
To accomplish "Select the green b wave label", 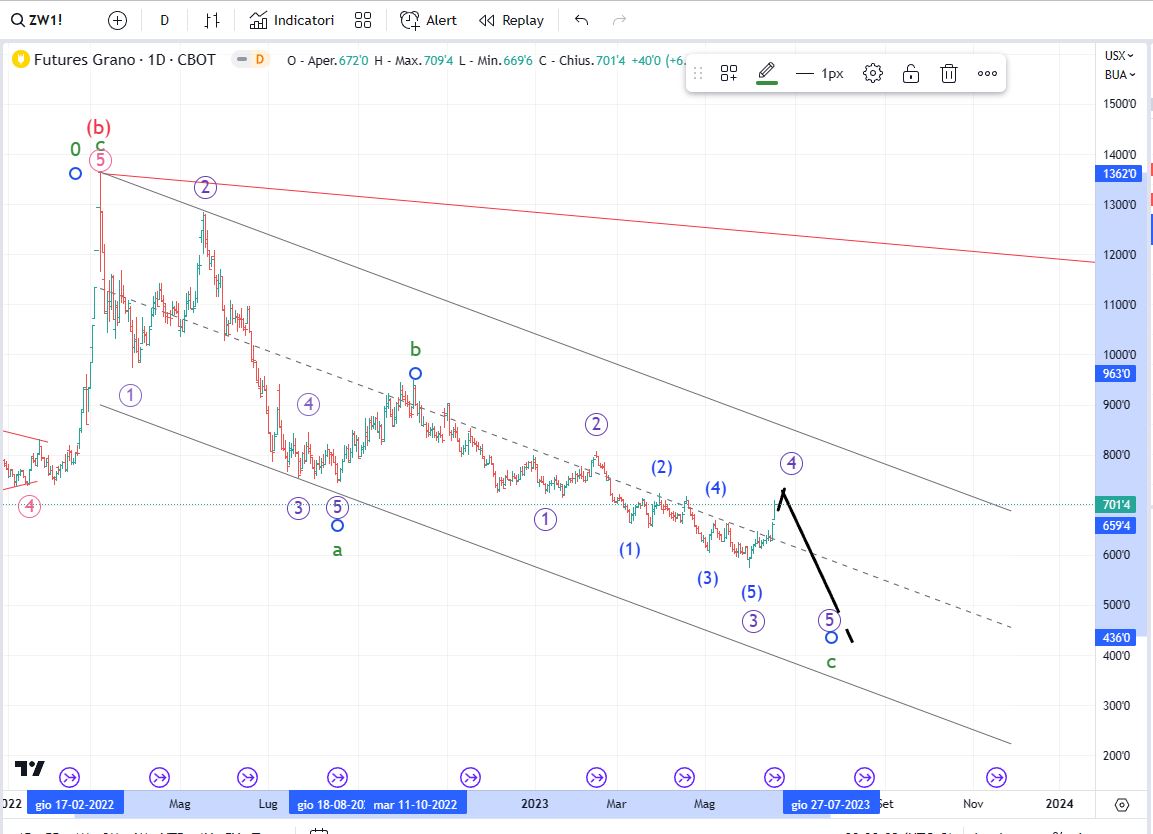I will (415, 349).
